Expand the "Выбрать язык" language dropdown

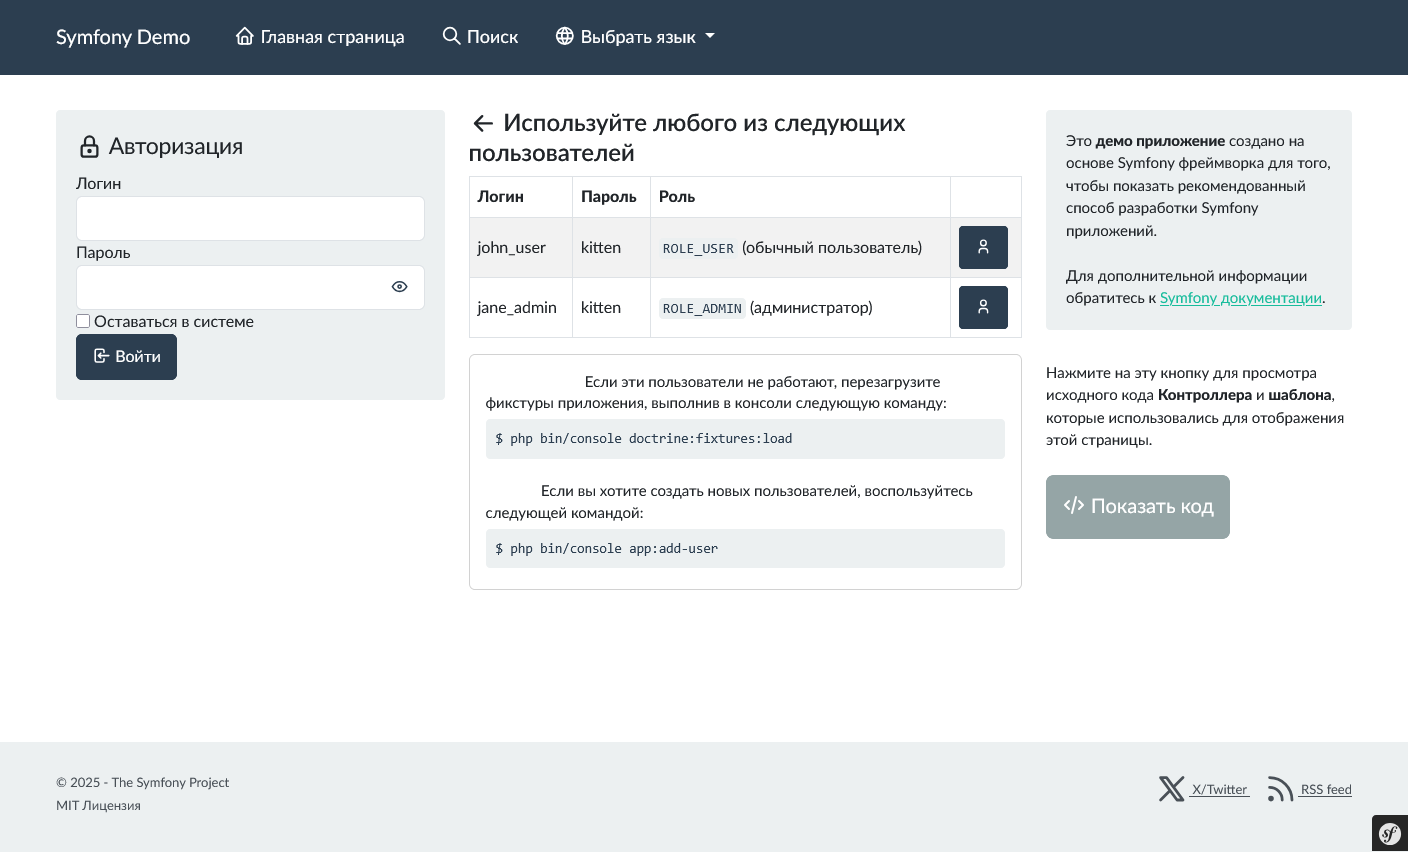click(x=637, y=37)
